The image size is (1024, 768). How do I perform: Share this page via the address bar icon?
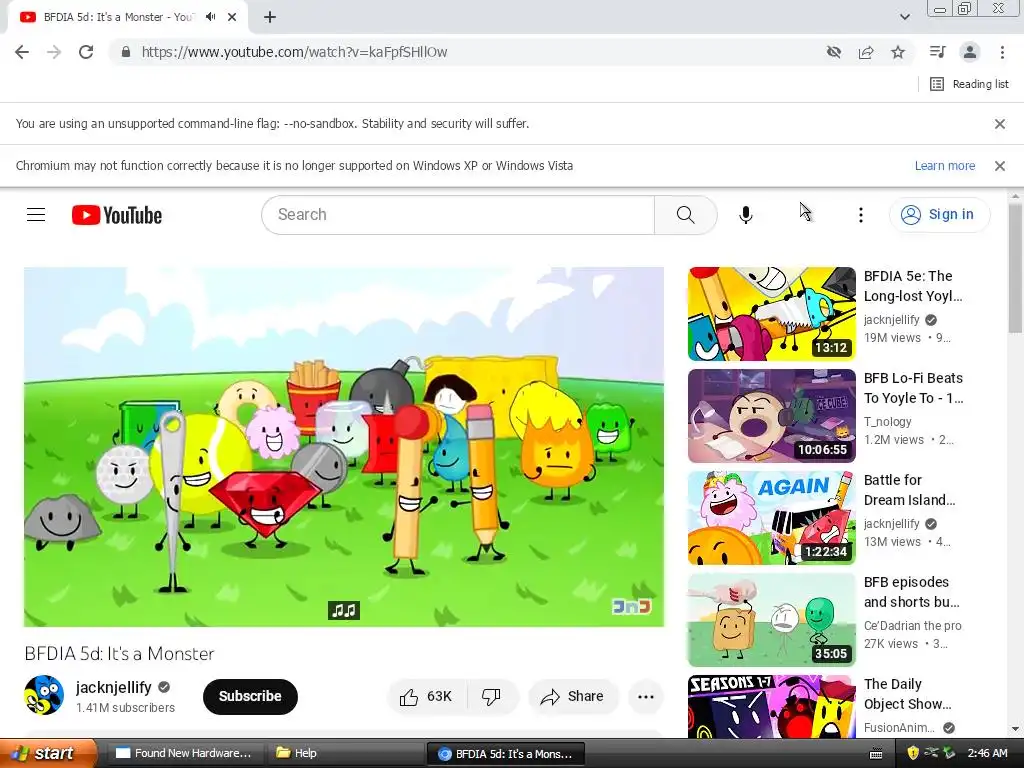coord(866,52)
